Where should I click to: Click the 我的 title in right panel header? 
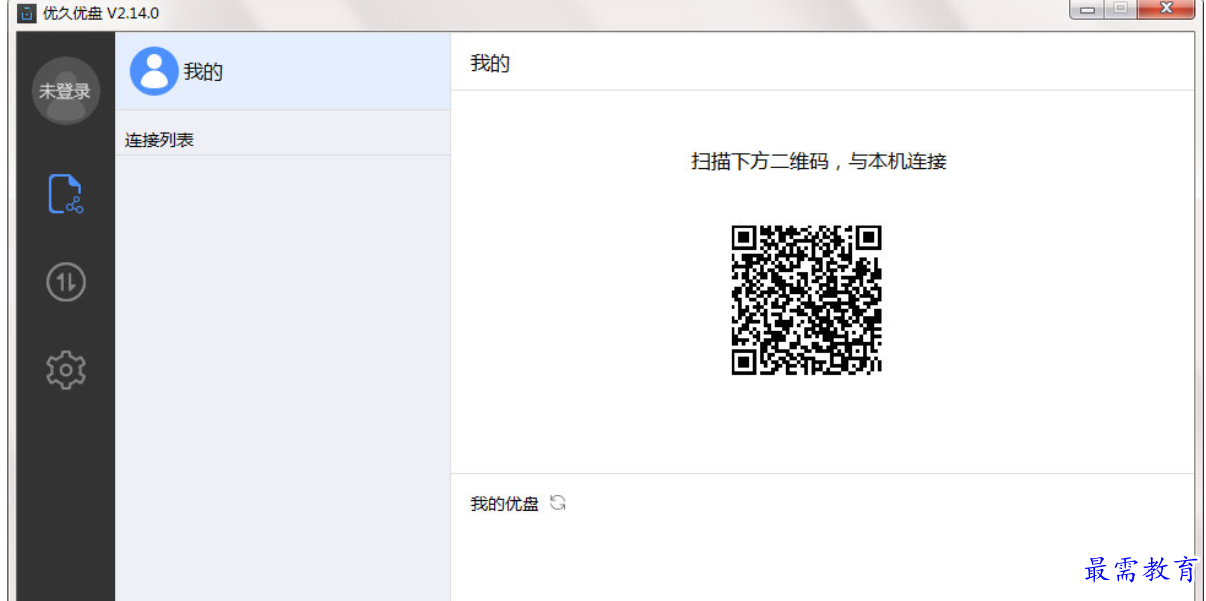(490, 64)
